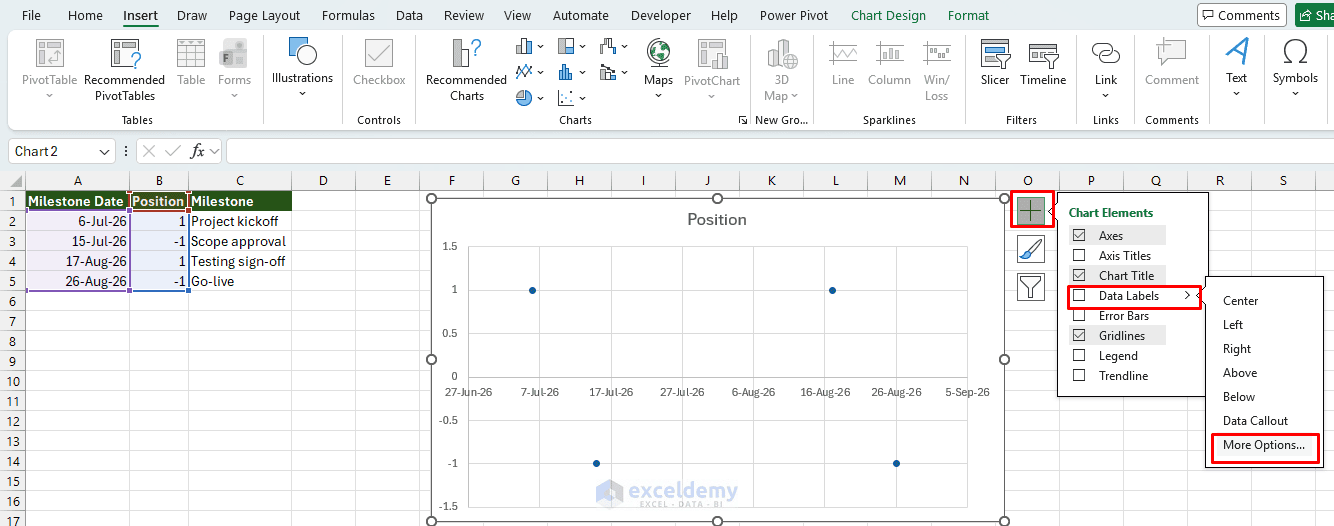Image resolution: width=1334 pixels, height=526 pixels.
Task: Open the Text group menu
Action: [1237, 67]
